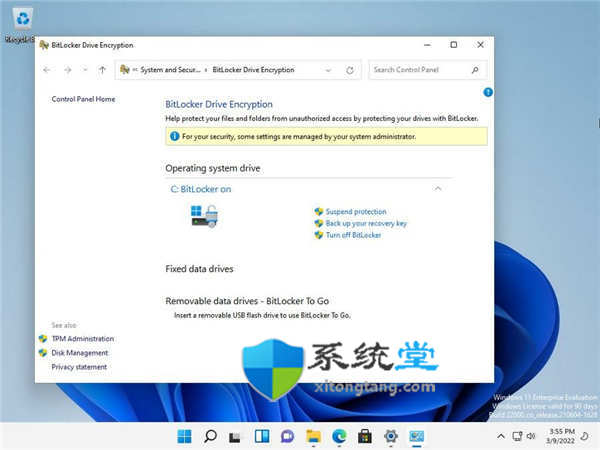Open Disk Management link

click(80, 353)
